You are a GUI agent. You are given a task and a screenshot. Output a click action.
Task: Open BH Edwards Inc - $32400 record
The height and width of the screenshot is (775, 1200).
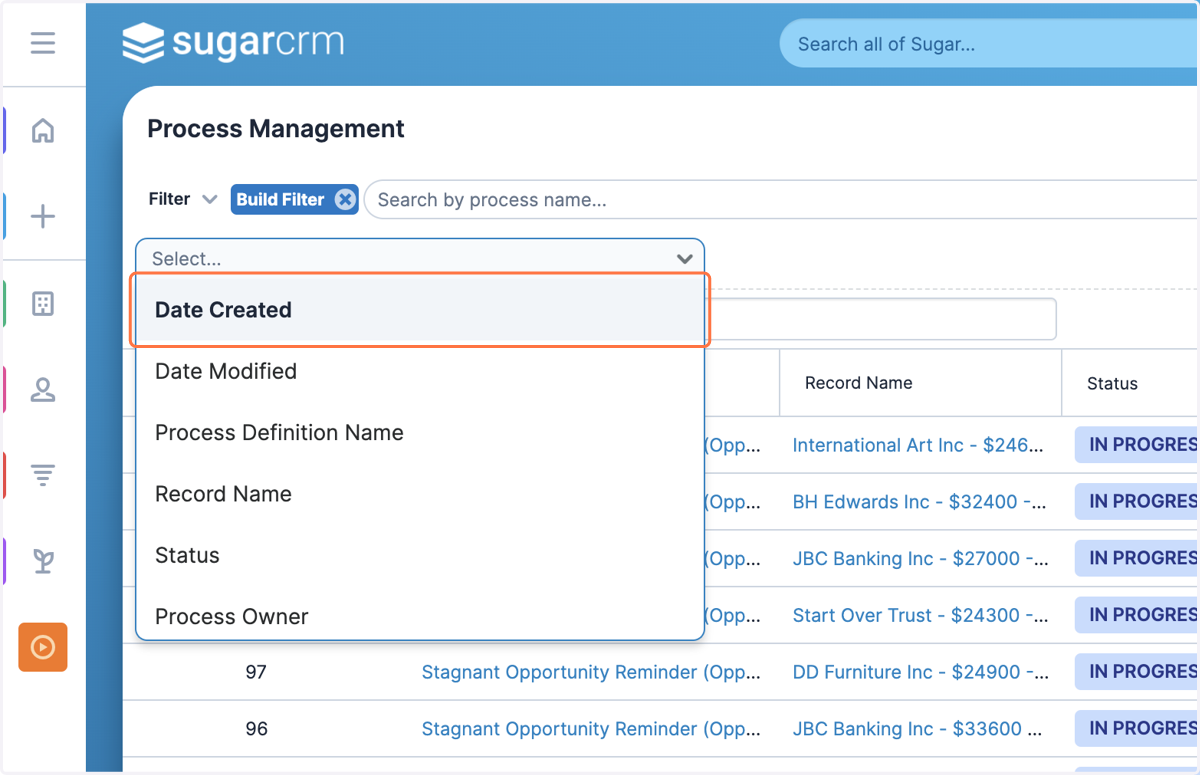(920, 502)
